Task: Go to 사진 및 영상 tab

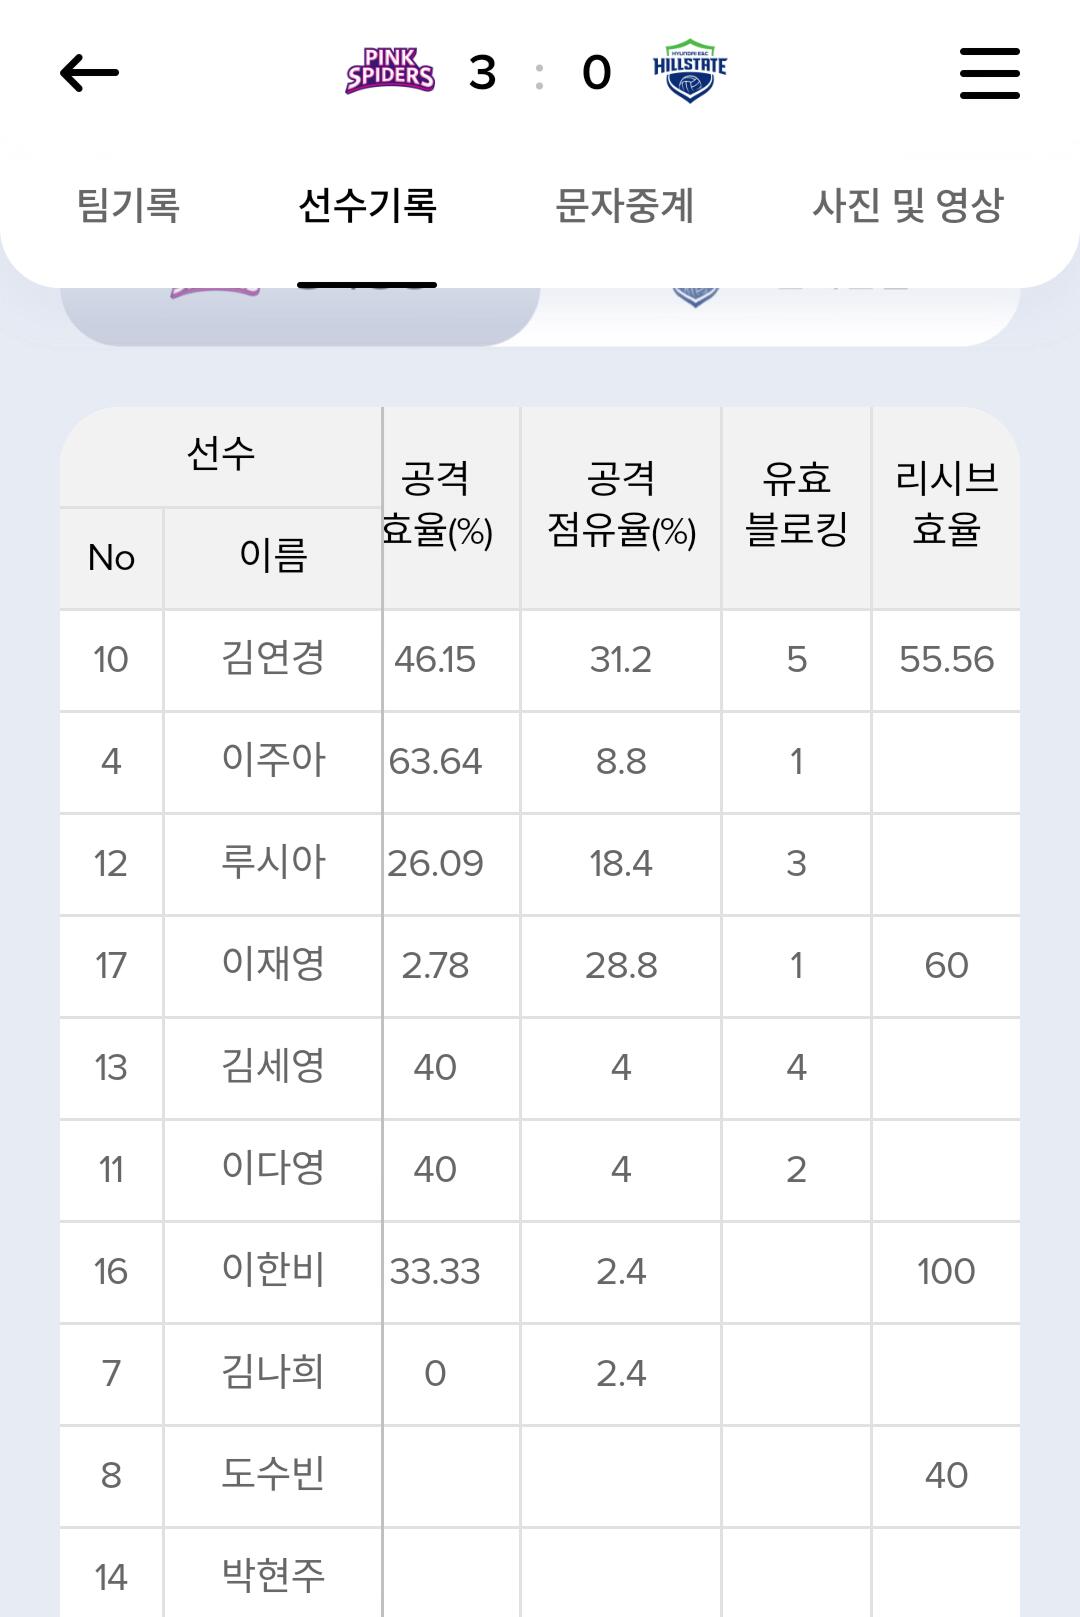Action: [907, 206]
